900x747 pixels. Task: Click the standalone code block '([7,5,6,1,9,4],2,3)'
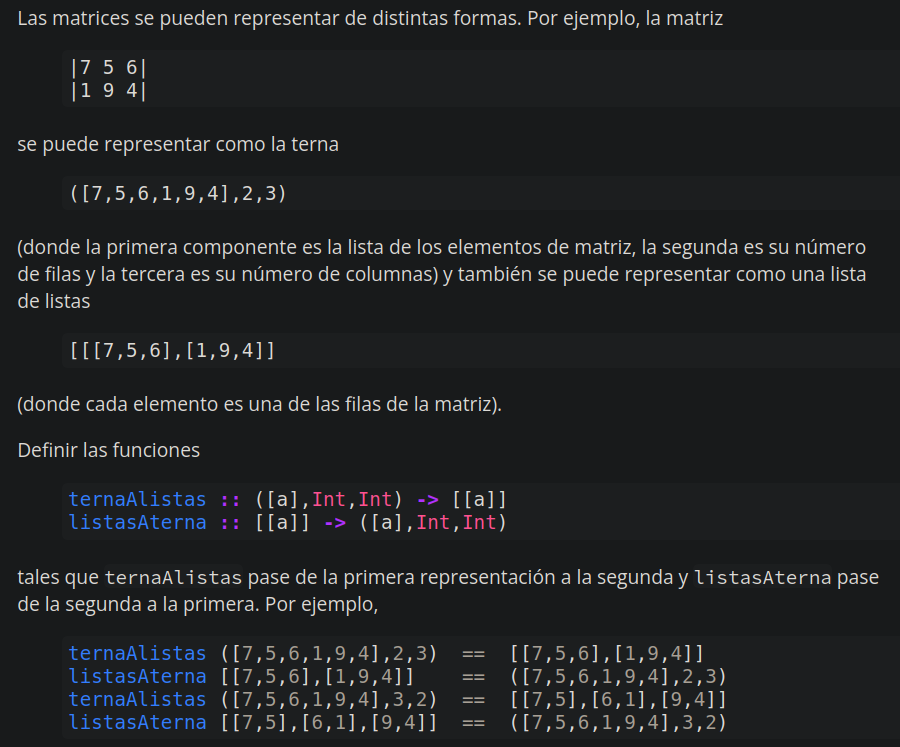point(178,194)
